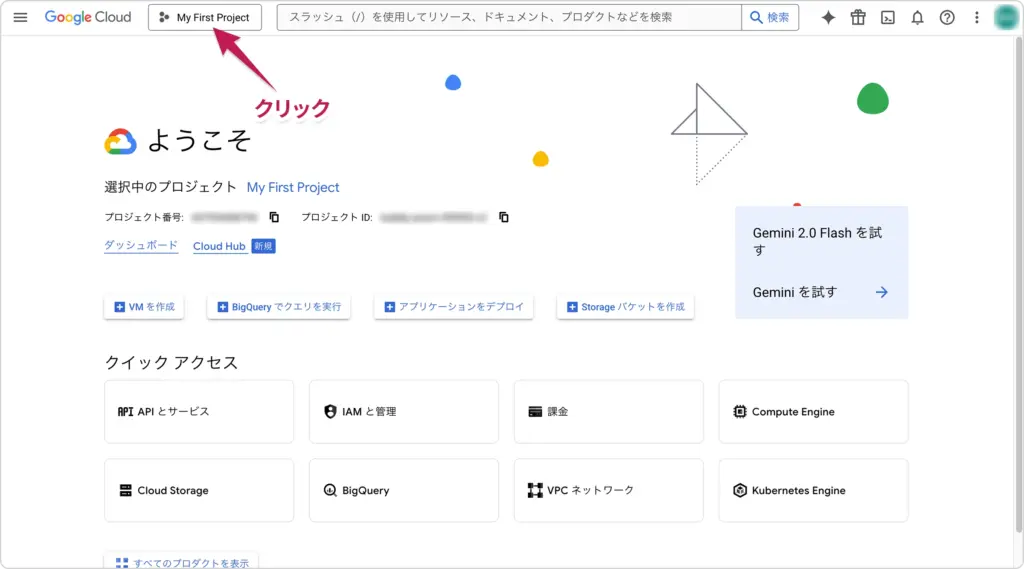Image resolution: width=1024 pixels, height=569 pixels.
Task: Copy the project ID
Action: 504,217
